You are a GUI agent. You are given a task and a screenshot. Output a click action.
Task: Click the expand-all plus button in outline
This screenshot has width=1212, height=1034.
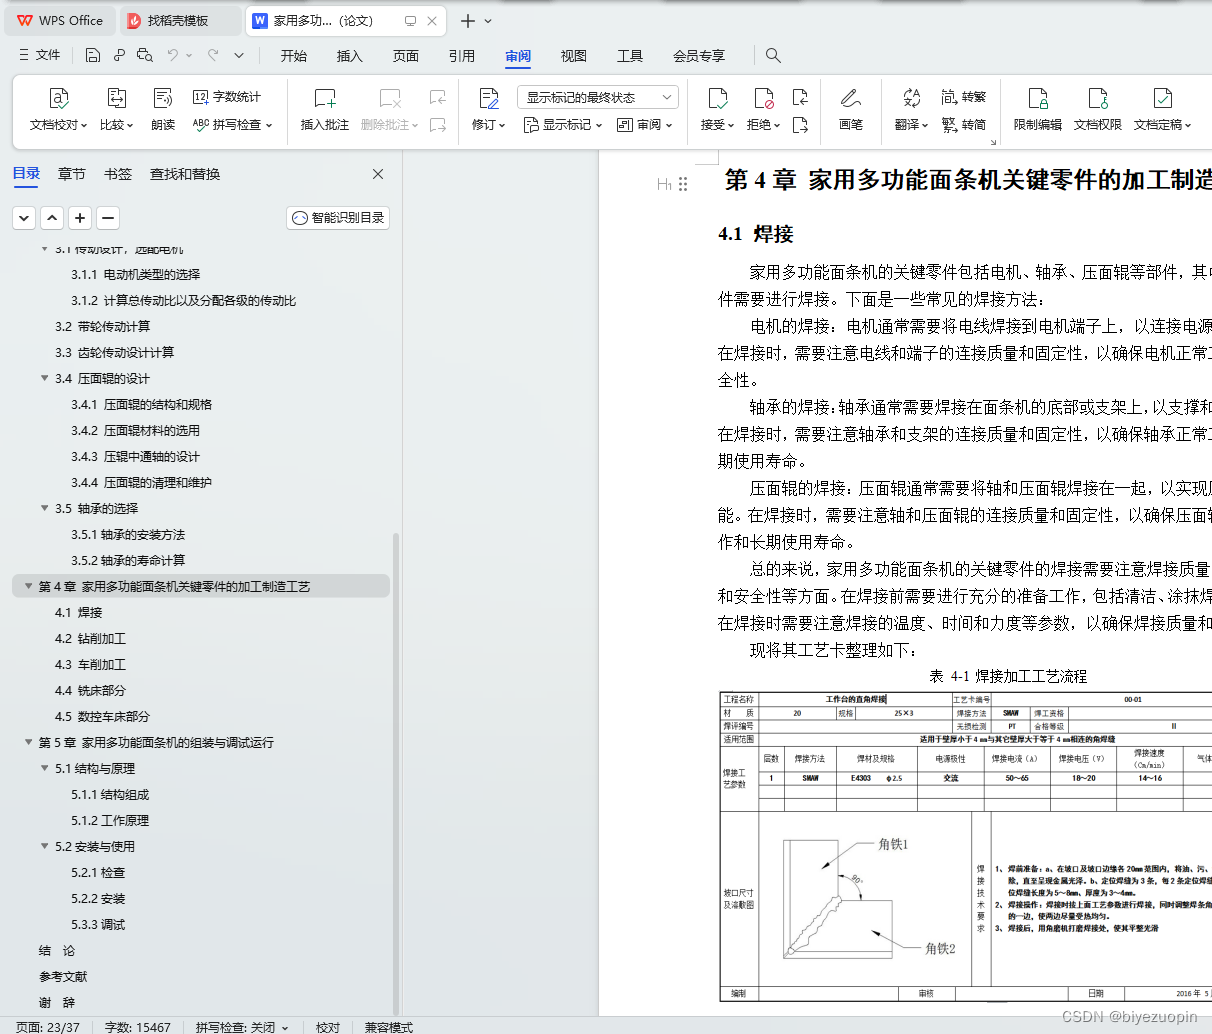[80, 217]
